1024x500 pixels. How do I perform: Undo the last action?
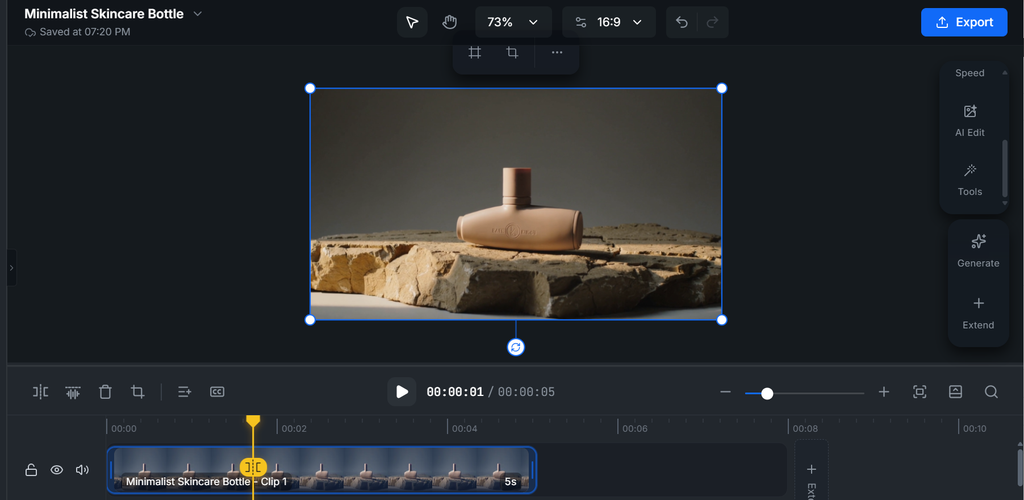tap(682, 22)
